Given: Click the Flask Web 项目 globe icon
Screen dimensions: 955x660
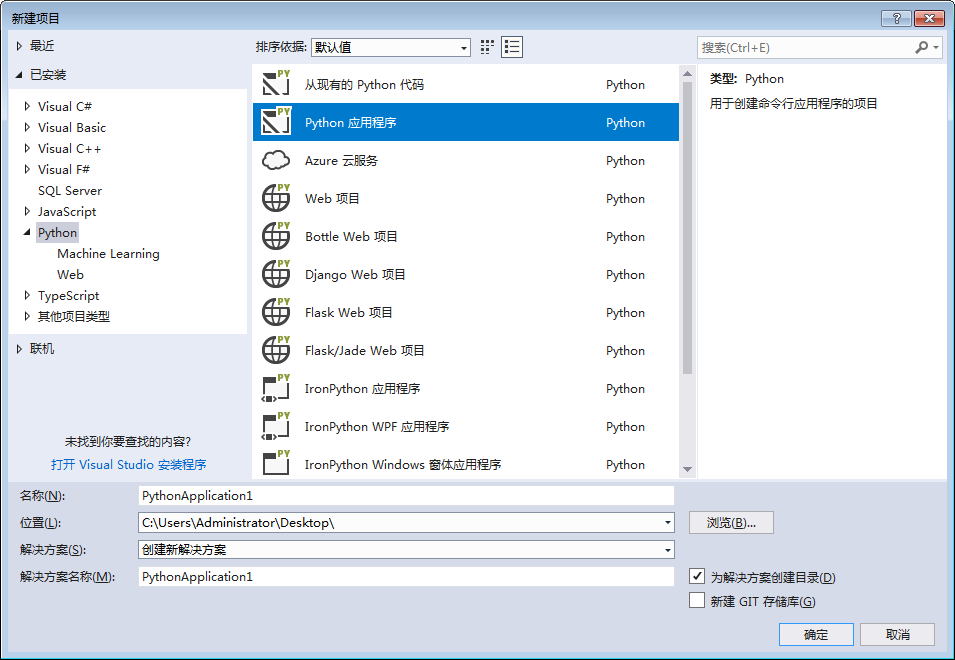Looking at the screenshot, I should coord(276,312).
